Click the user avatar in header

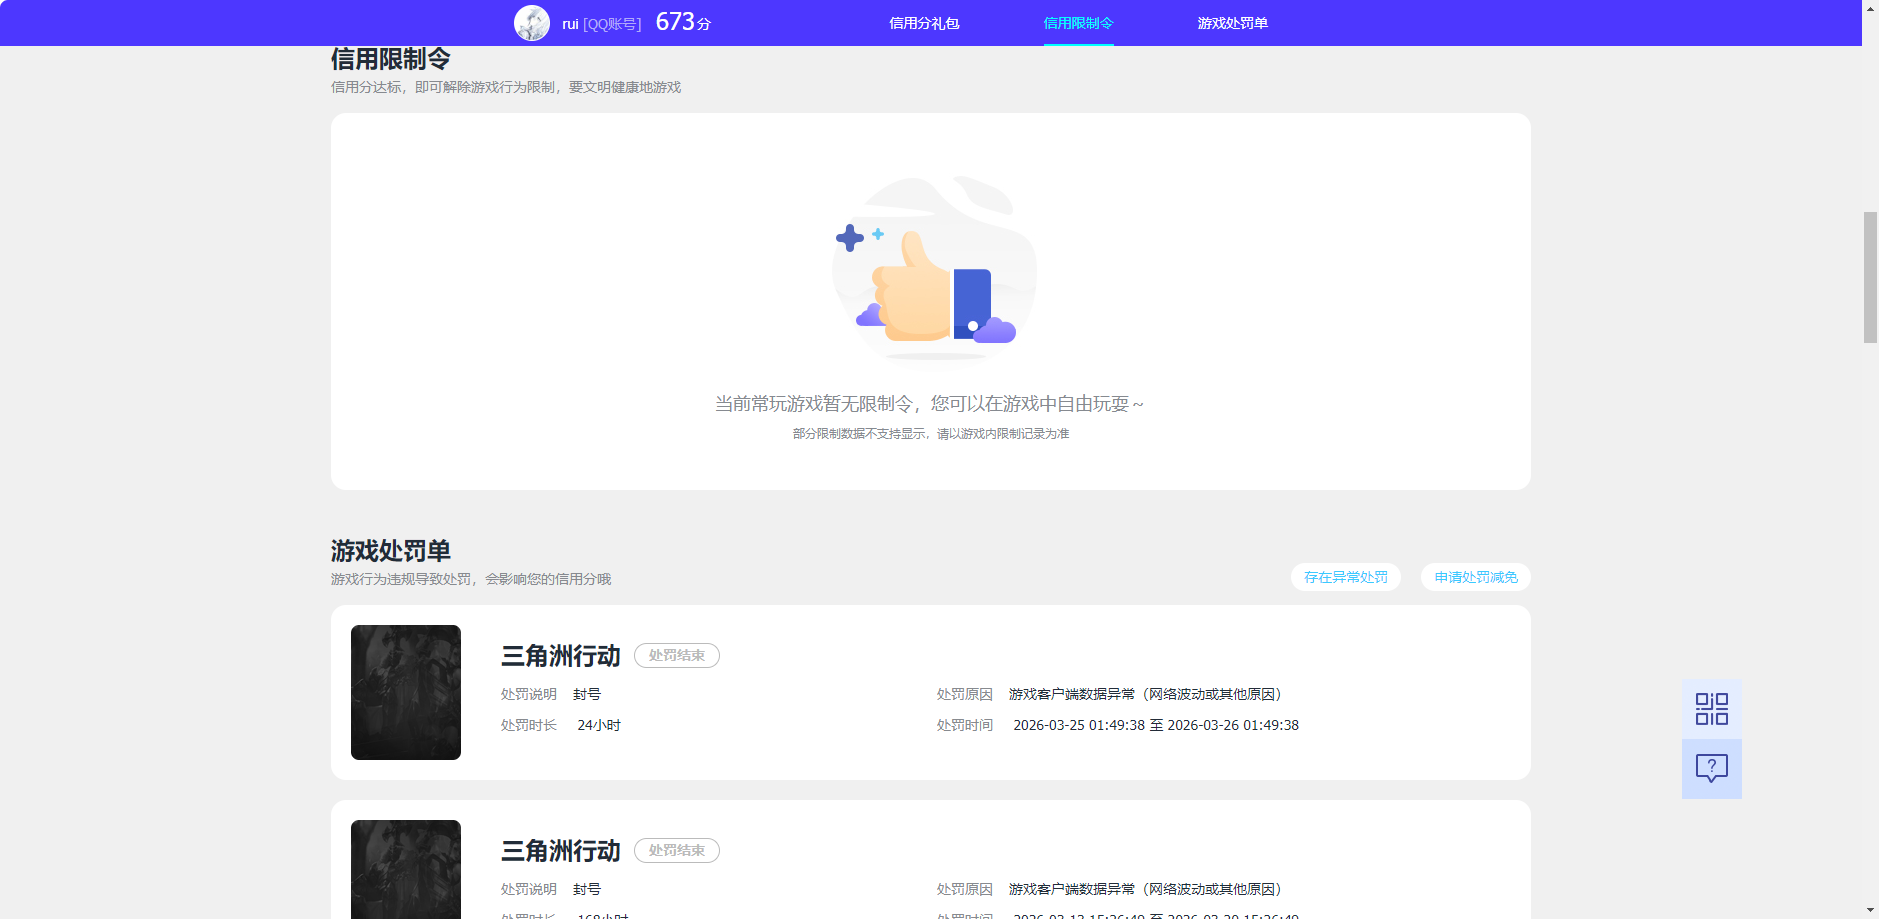coord(532,23)
